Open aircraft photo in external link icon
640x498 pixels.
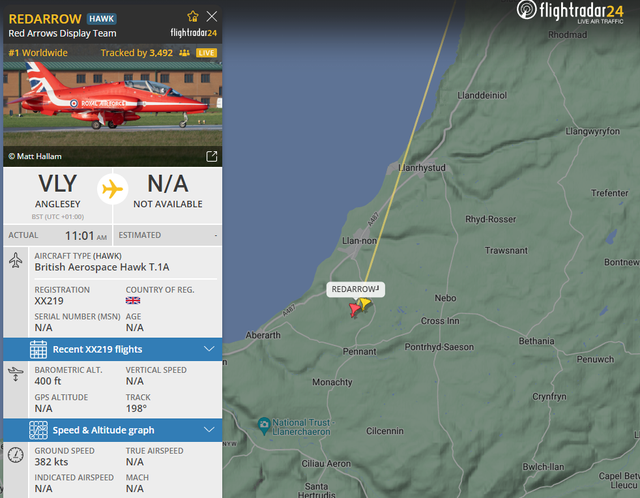point(211,156)
